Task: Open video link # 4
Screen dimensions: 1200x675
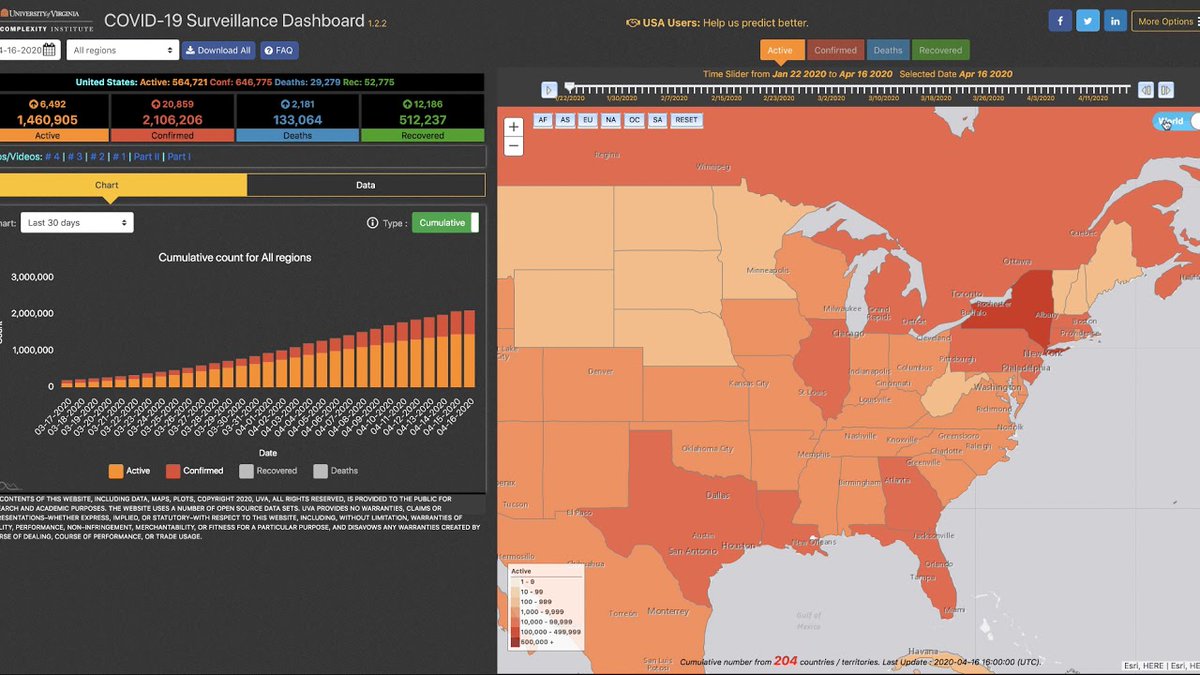Action: pos(52,157)
